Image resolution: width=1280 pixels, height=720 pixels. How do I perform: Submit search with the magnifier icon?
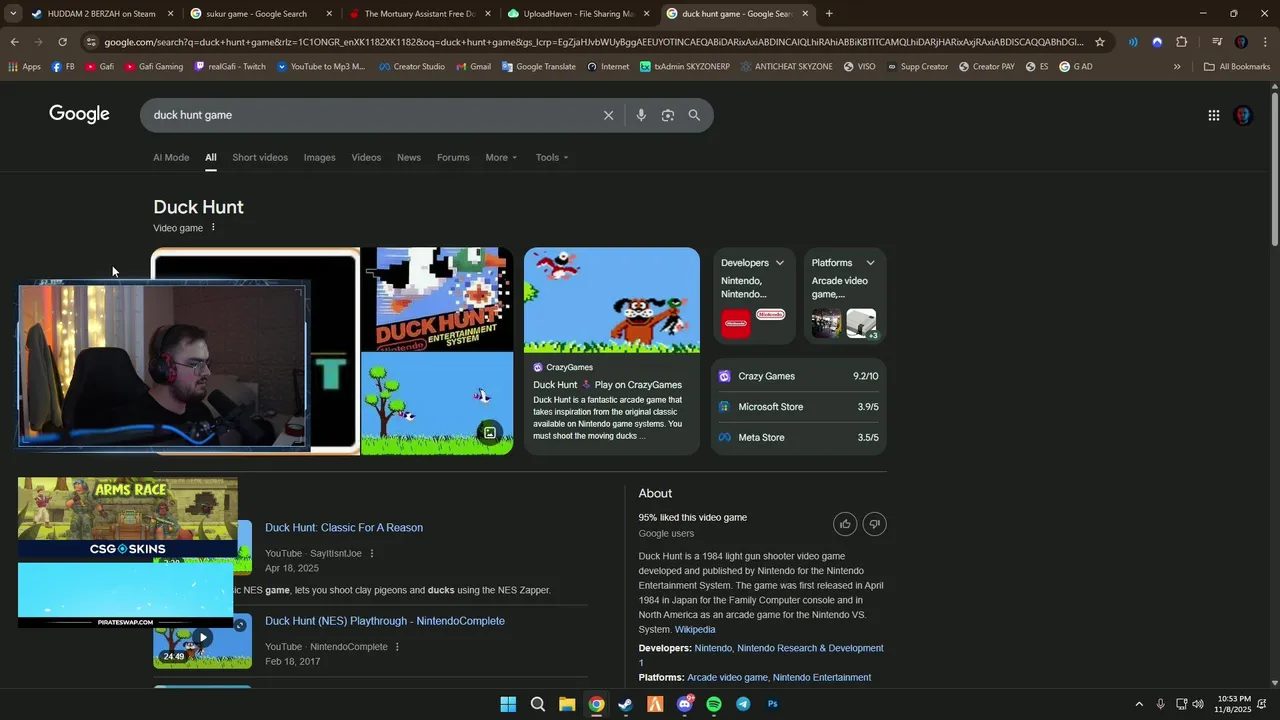click(x=694, y=115)
